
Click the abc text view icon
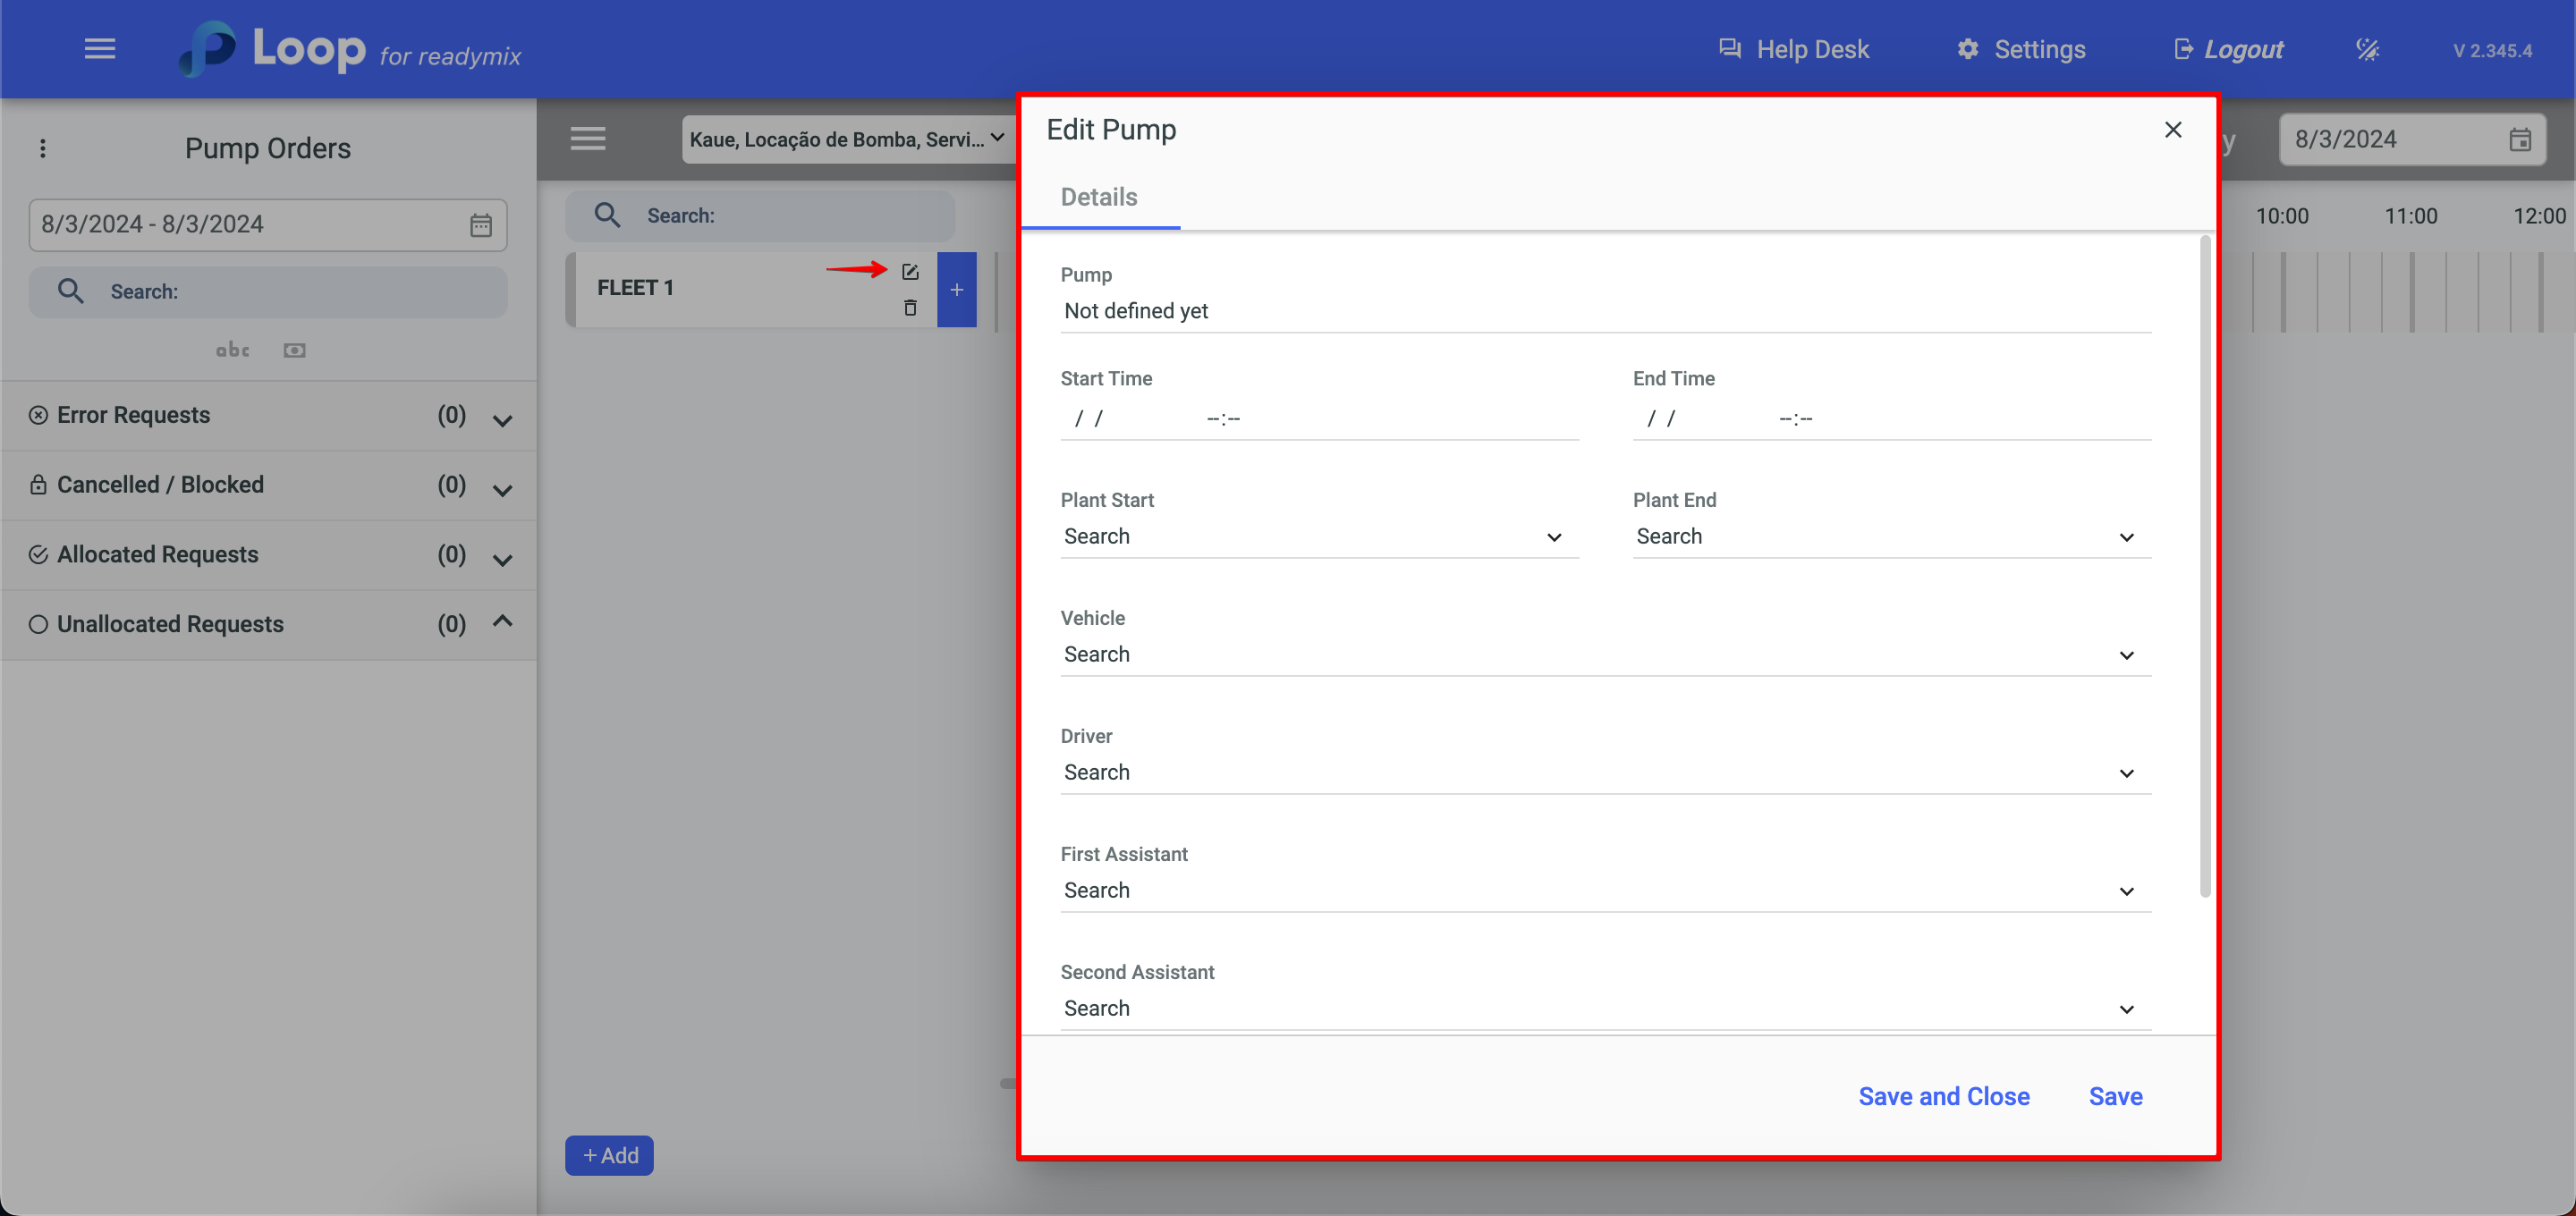click(x=233, y=350)
